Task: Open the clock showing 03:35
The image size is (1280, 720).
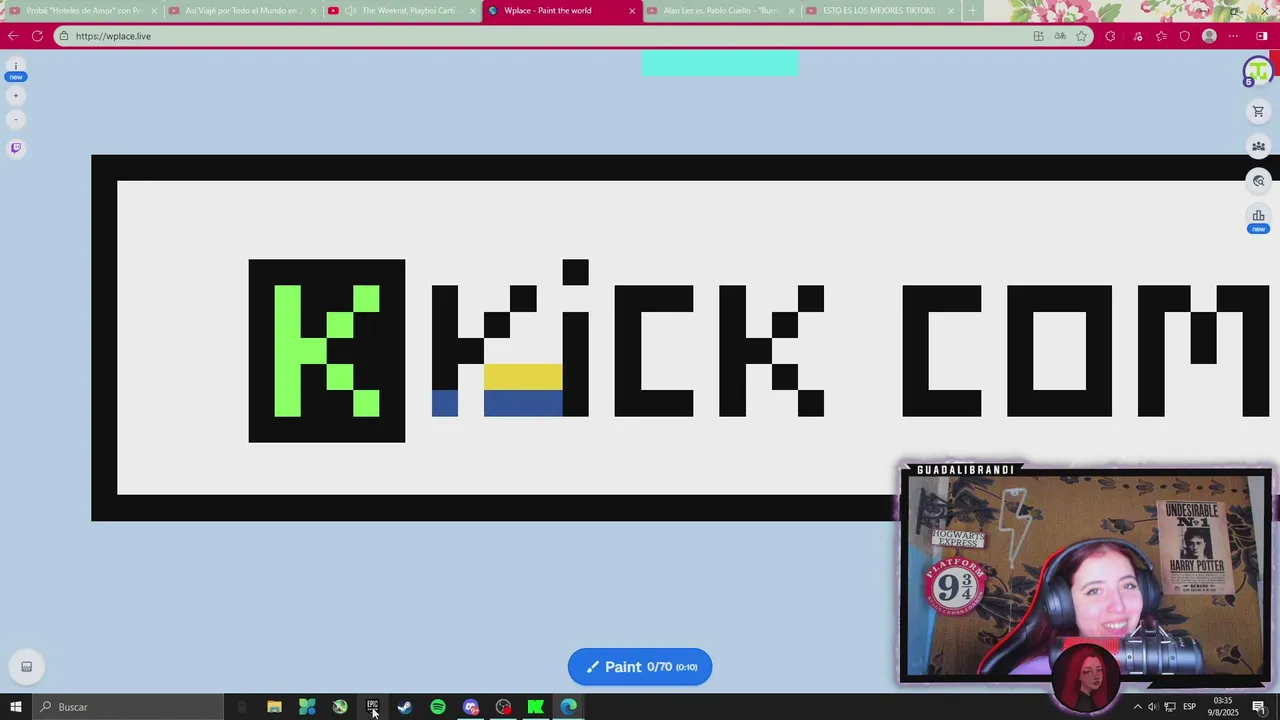Action: (1222, 707)
